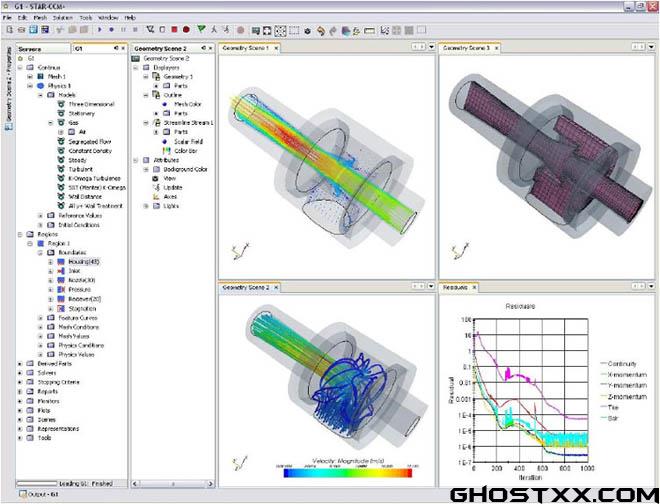
Task: Click the Physics 1 continuum icon
Action: click(x=40, y=86)
